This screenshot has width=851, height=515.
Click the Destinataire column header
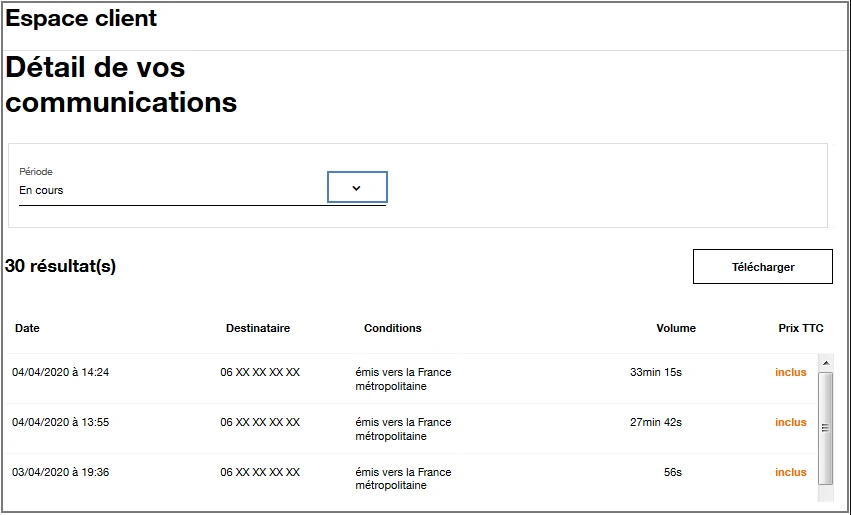[258, 328]
